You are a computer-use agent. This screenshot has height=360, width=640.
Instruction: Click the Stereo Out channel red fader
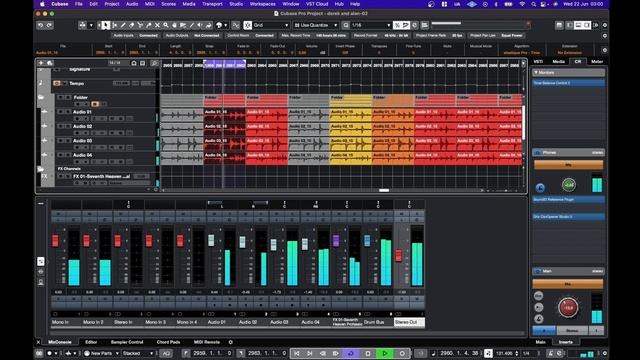click(399, 256)
